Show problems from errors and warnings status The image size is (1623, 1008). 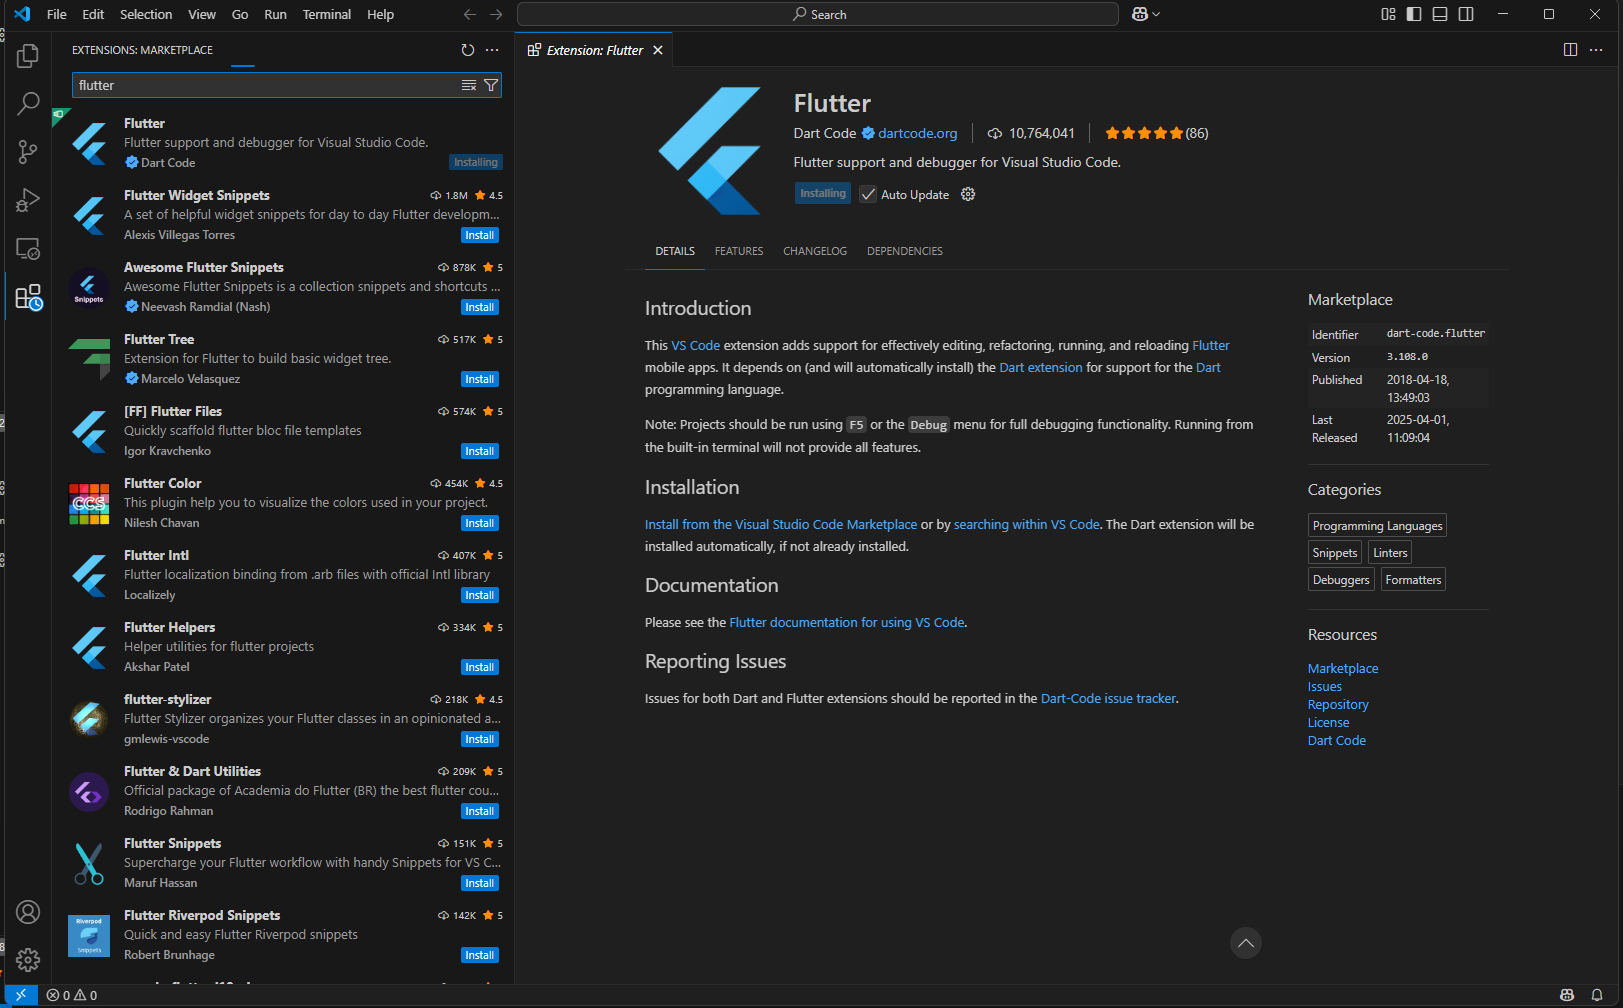72,995
